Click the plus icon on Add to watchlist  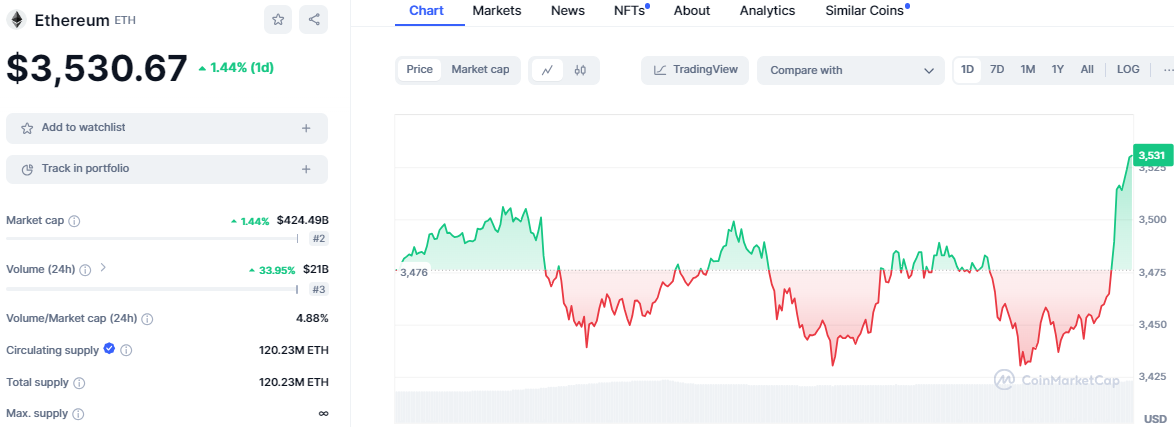306,128
